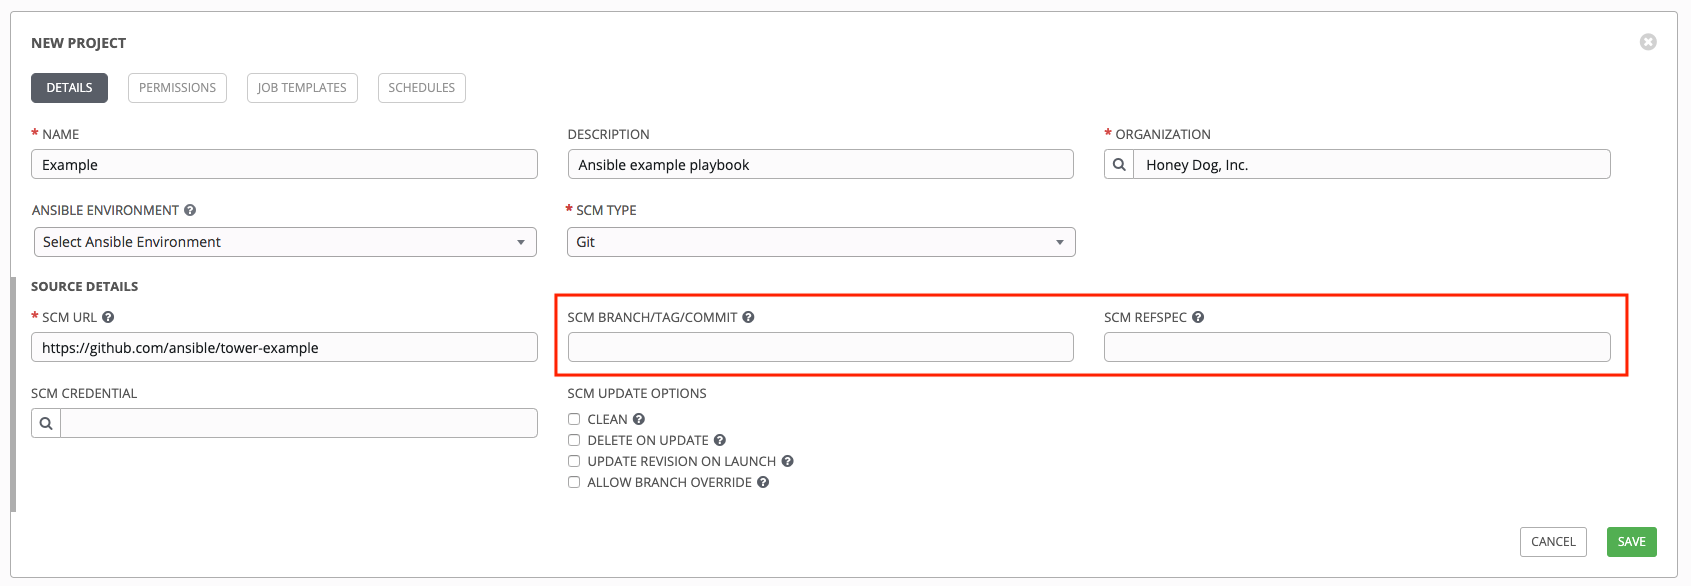Show Update Revision on Launch help
This screenshot has height=586, width=1691.
click(788, 461)
